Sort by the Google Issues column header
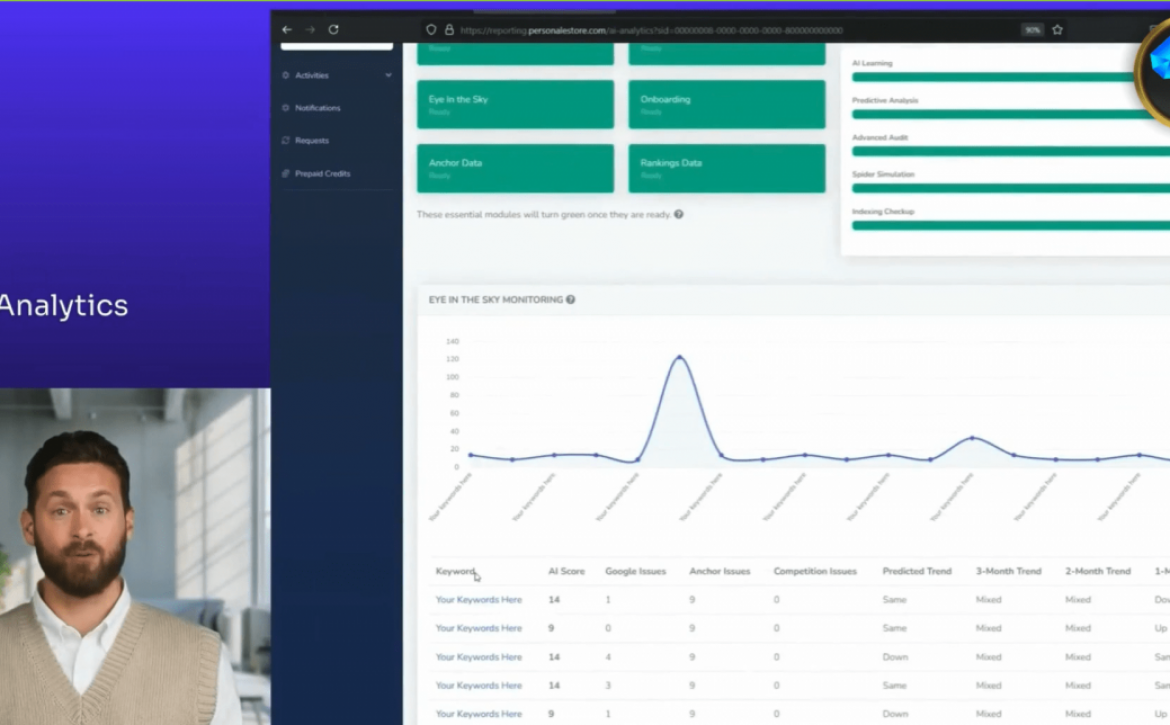1170x725 pixels. pyautogui.click(x=635, y=571)
